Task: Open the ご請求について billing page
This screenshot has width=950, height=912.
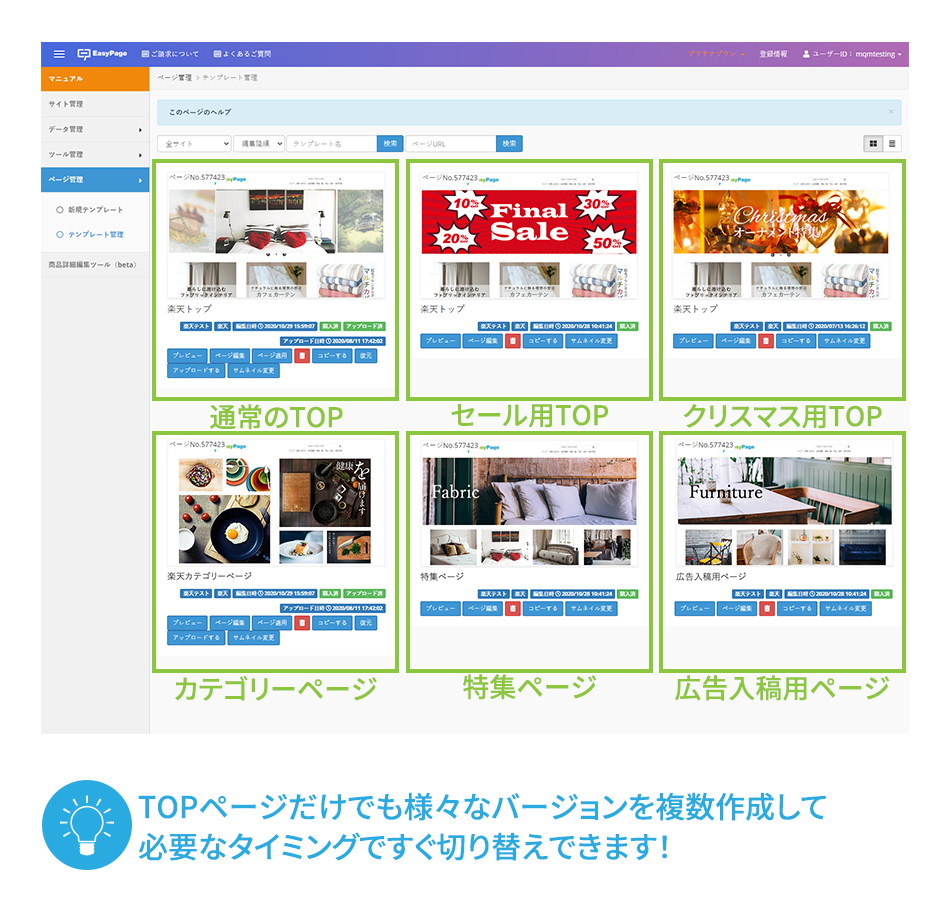Action: coord(170,54)
